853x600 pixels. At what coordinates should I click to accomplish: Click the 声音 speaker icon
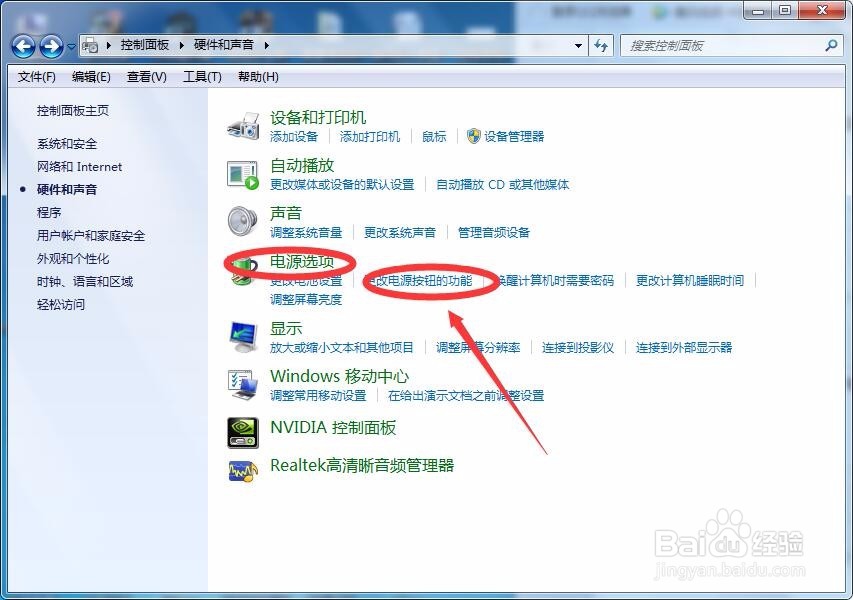tap(243, 222)
